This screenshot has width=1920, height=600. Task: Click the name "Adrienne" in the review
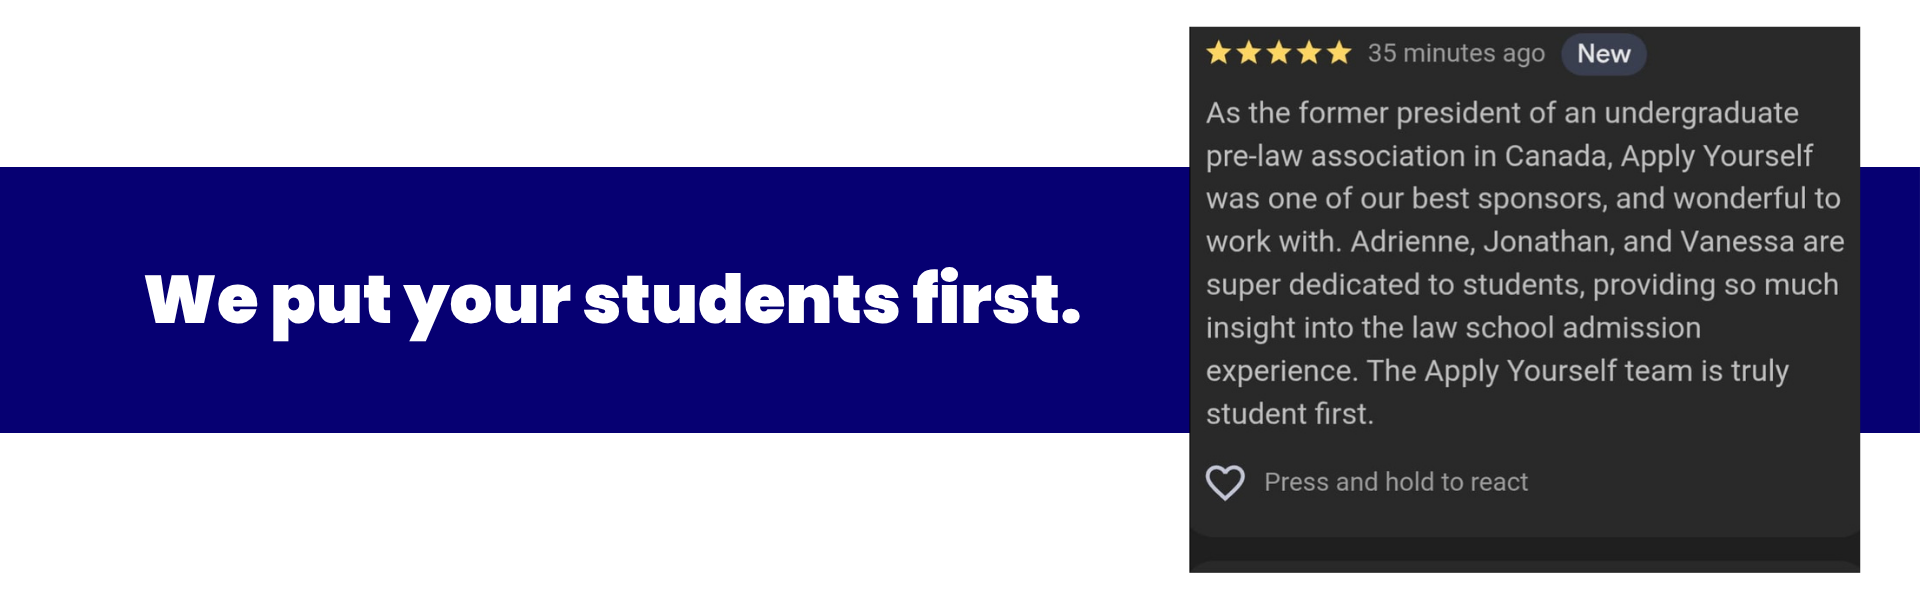pyautogui.click(x=1413, y=242)
